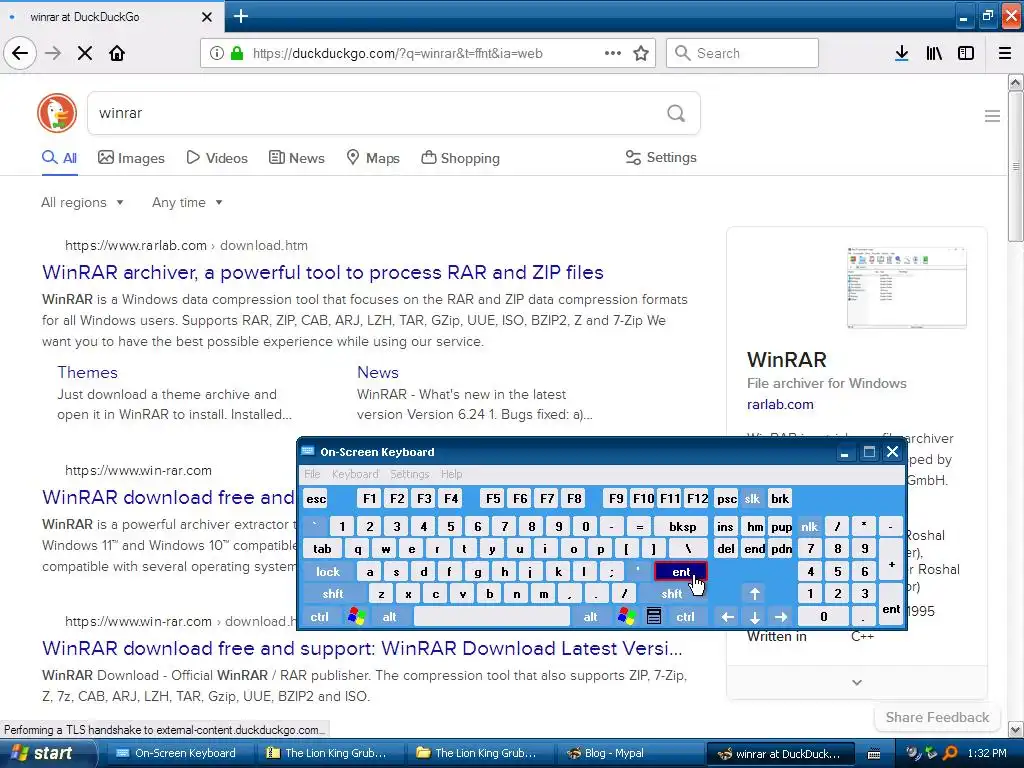
Task: Open a new tab with plus button
Action: tap(240, 16)
